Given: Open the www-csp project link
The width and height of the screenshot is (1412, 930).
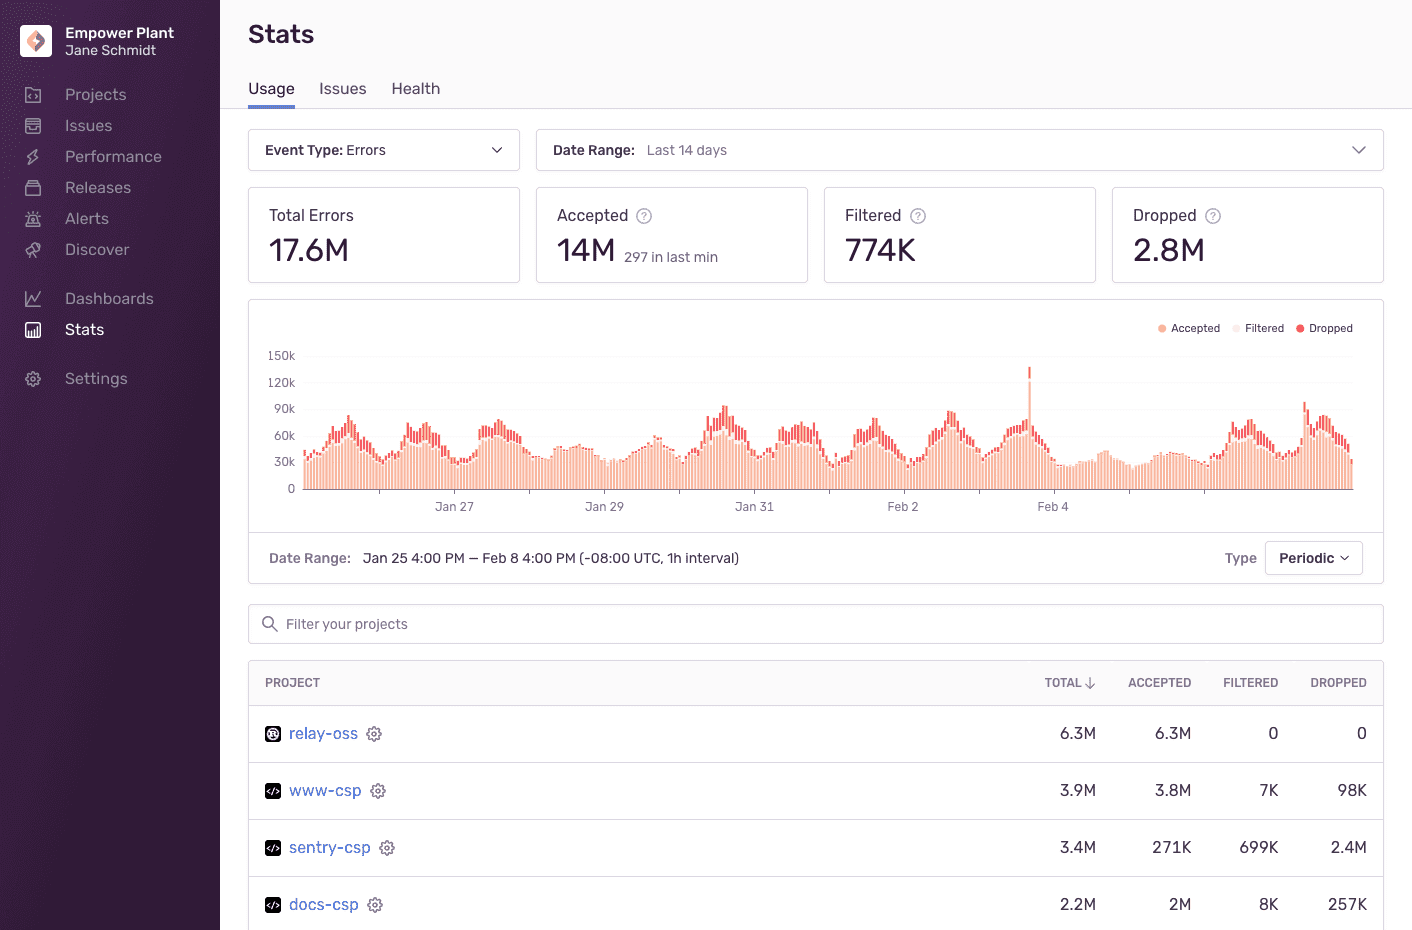Looking at the screenshot, I should (324, 790).
